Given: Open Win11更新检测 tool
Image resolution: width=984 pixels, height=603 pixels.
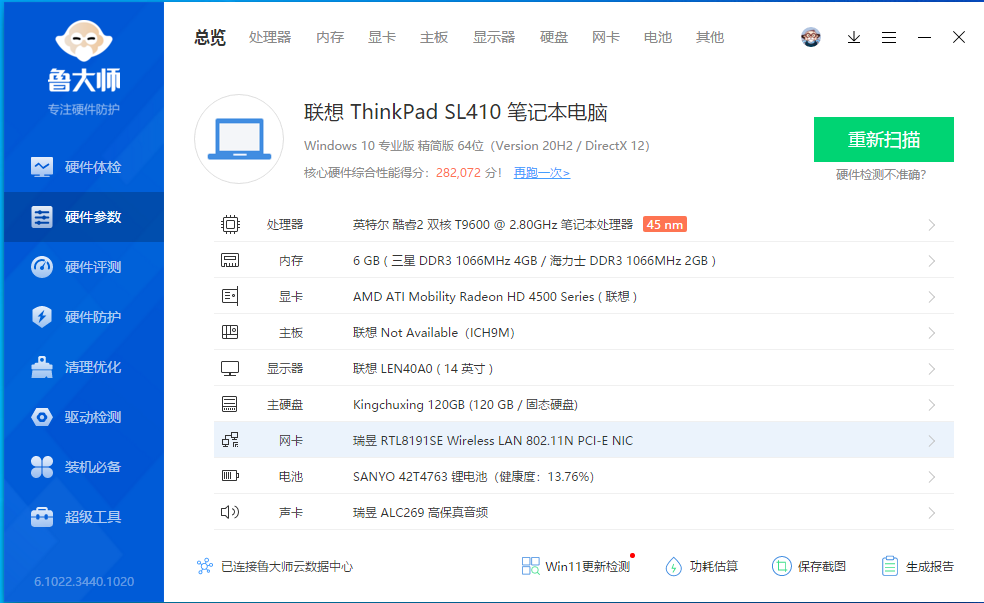Looking at the screenshot, I should (575, 566).
